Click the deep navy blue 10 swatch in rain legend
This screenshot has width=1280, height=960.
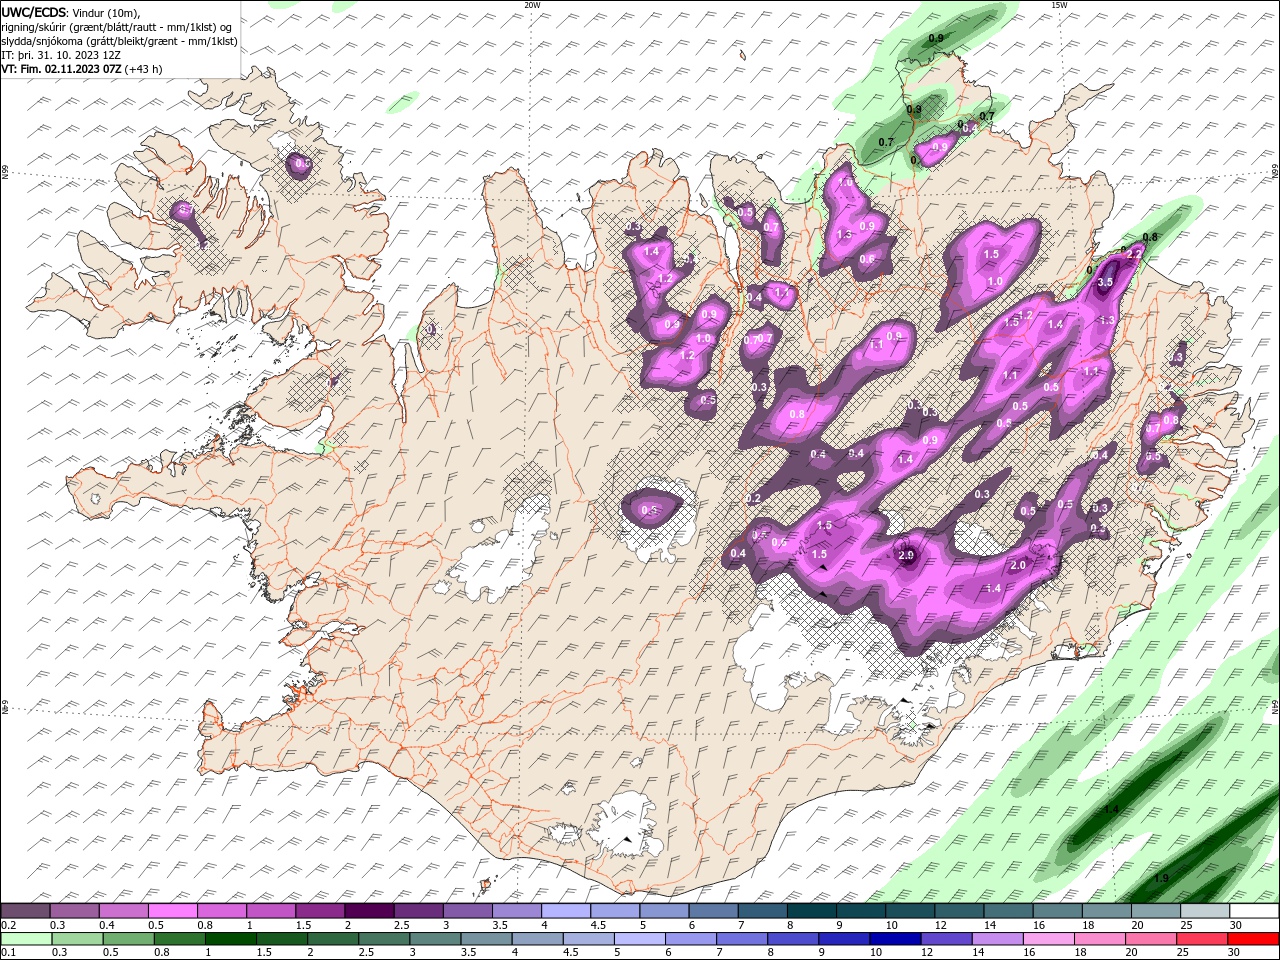[x=894, y=939]
